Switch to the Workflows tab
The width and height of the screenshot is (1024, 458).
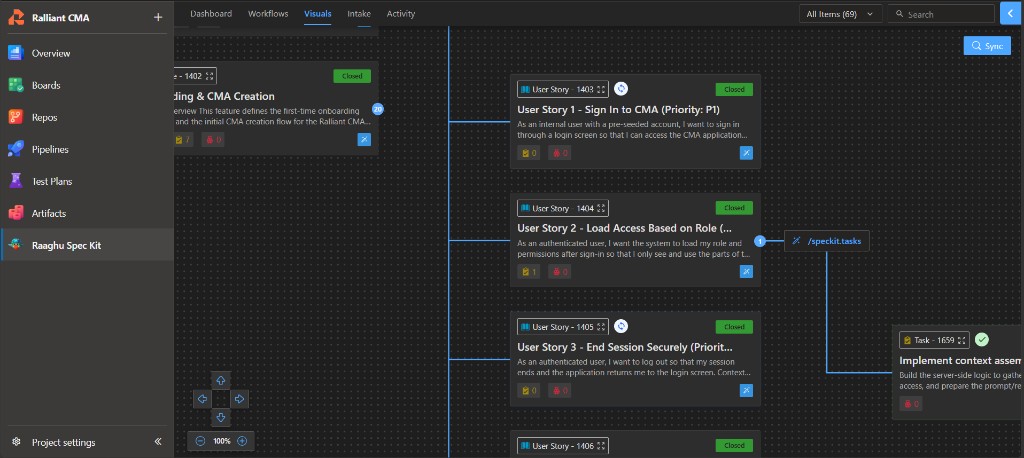pyautogui.click(x=268, y=14)
